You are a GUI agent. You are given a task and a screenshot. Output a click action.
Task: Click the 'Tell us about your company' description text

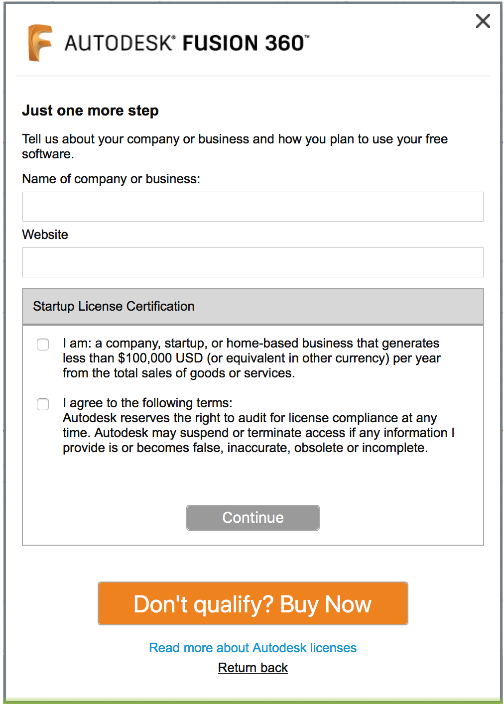[x=235, y=146]
